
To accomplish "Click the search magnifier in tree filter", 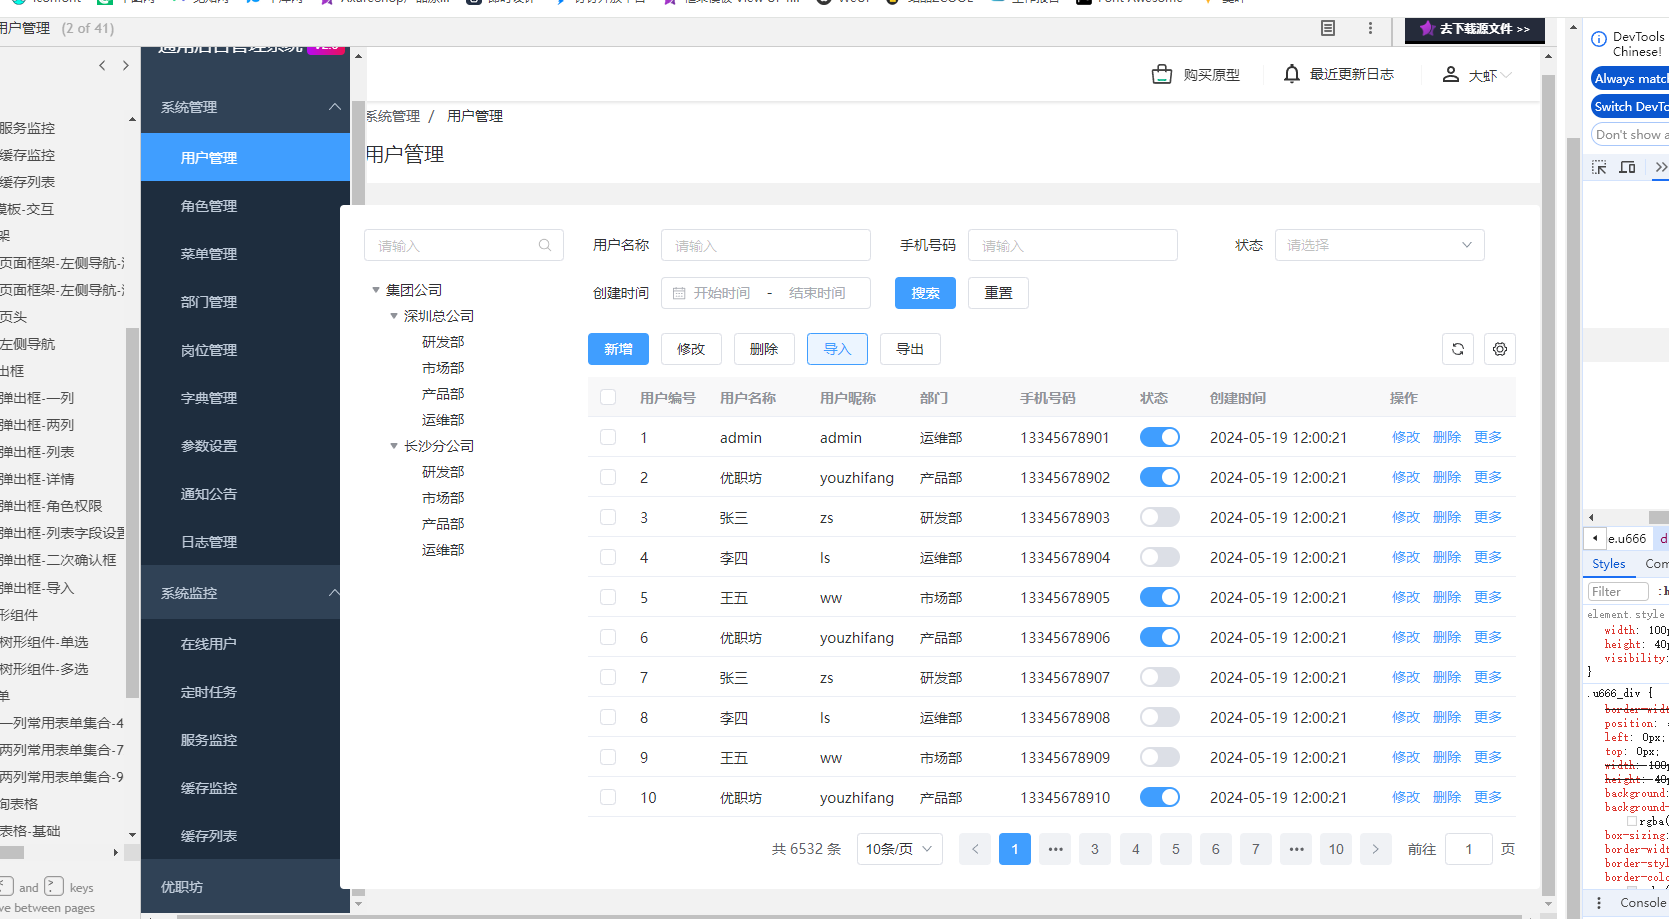I will (x=545, y=245).
